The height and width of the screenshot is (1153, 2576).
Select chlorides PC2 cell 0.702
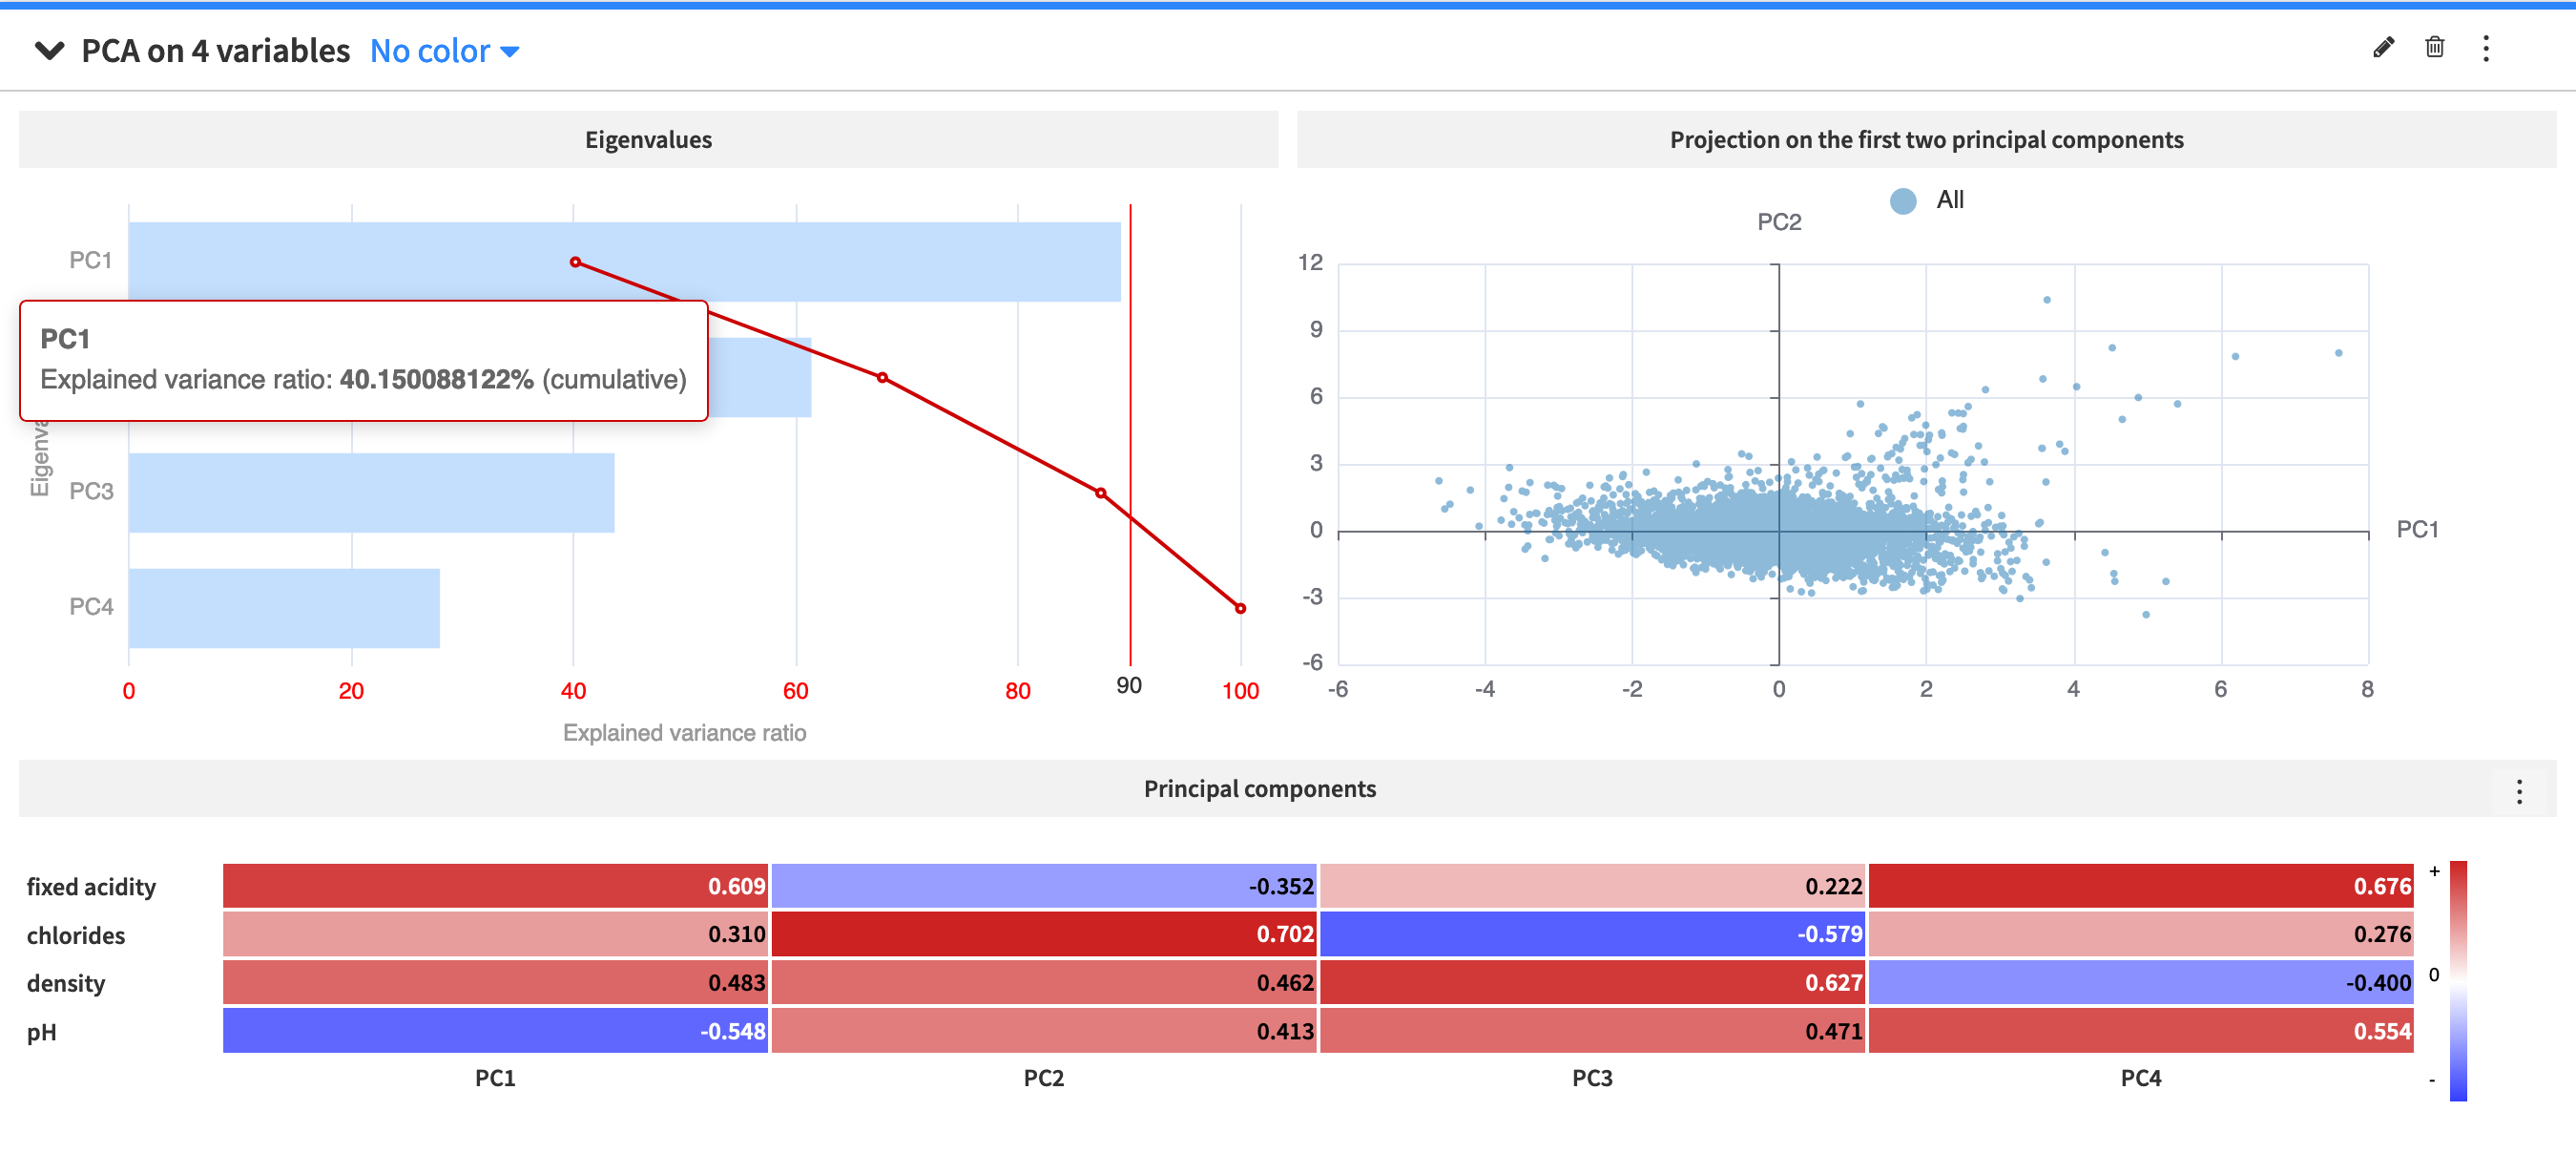click(x=1043, y=934)
